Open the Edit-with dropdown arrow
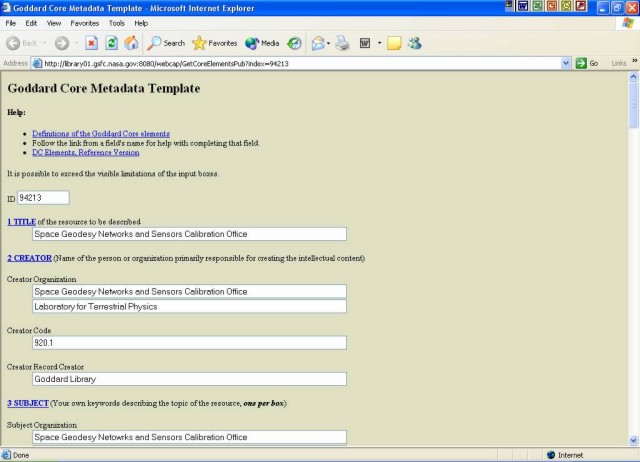 pos(379,43)
